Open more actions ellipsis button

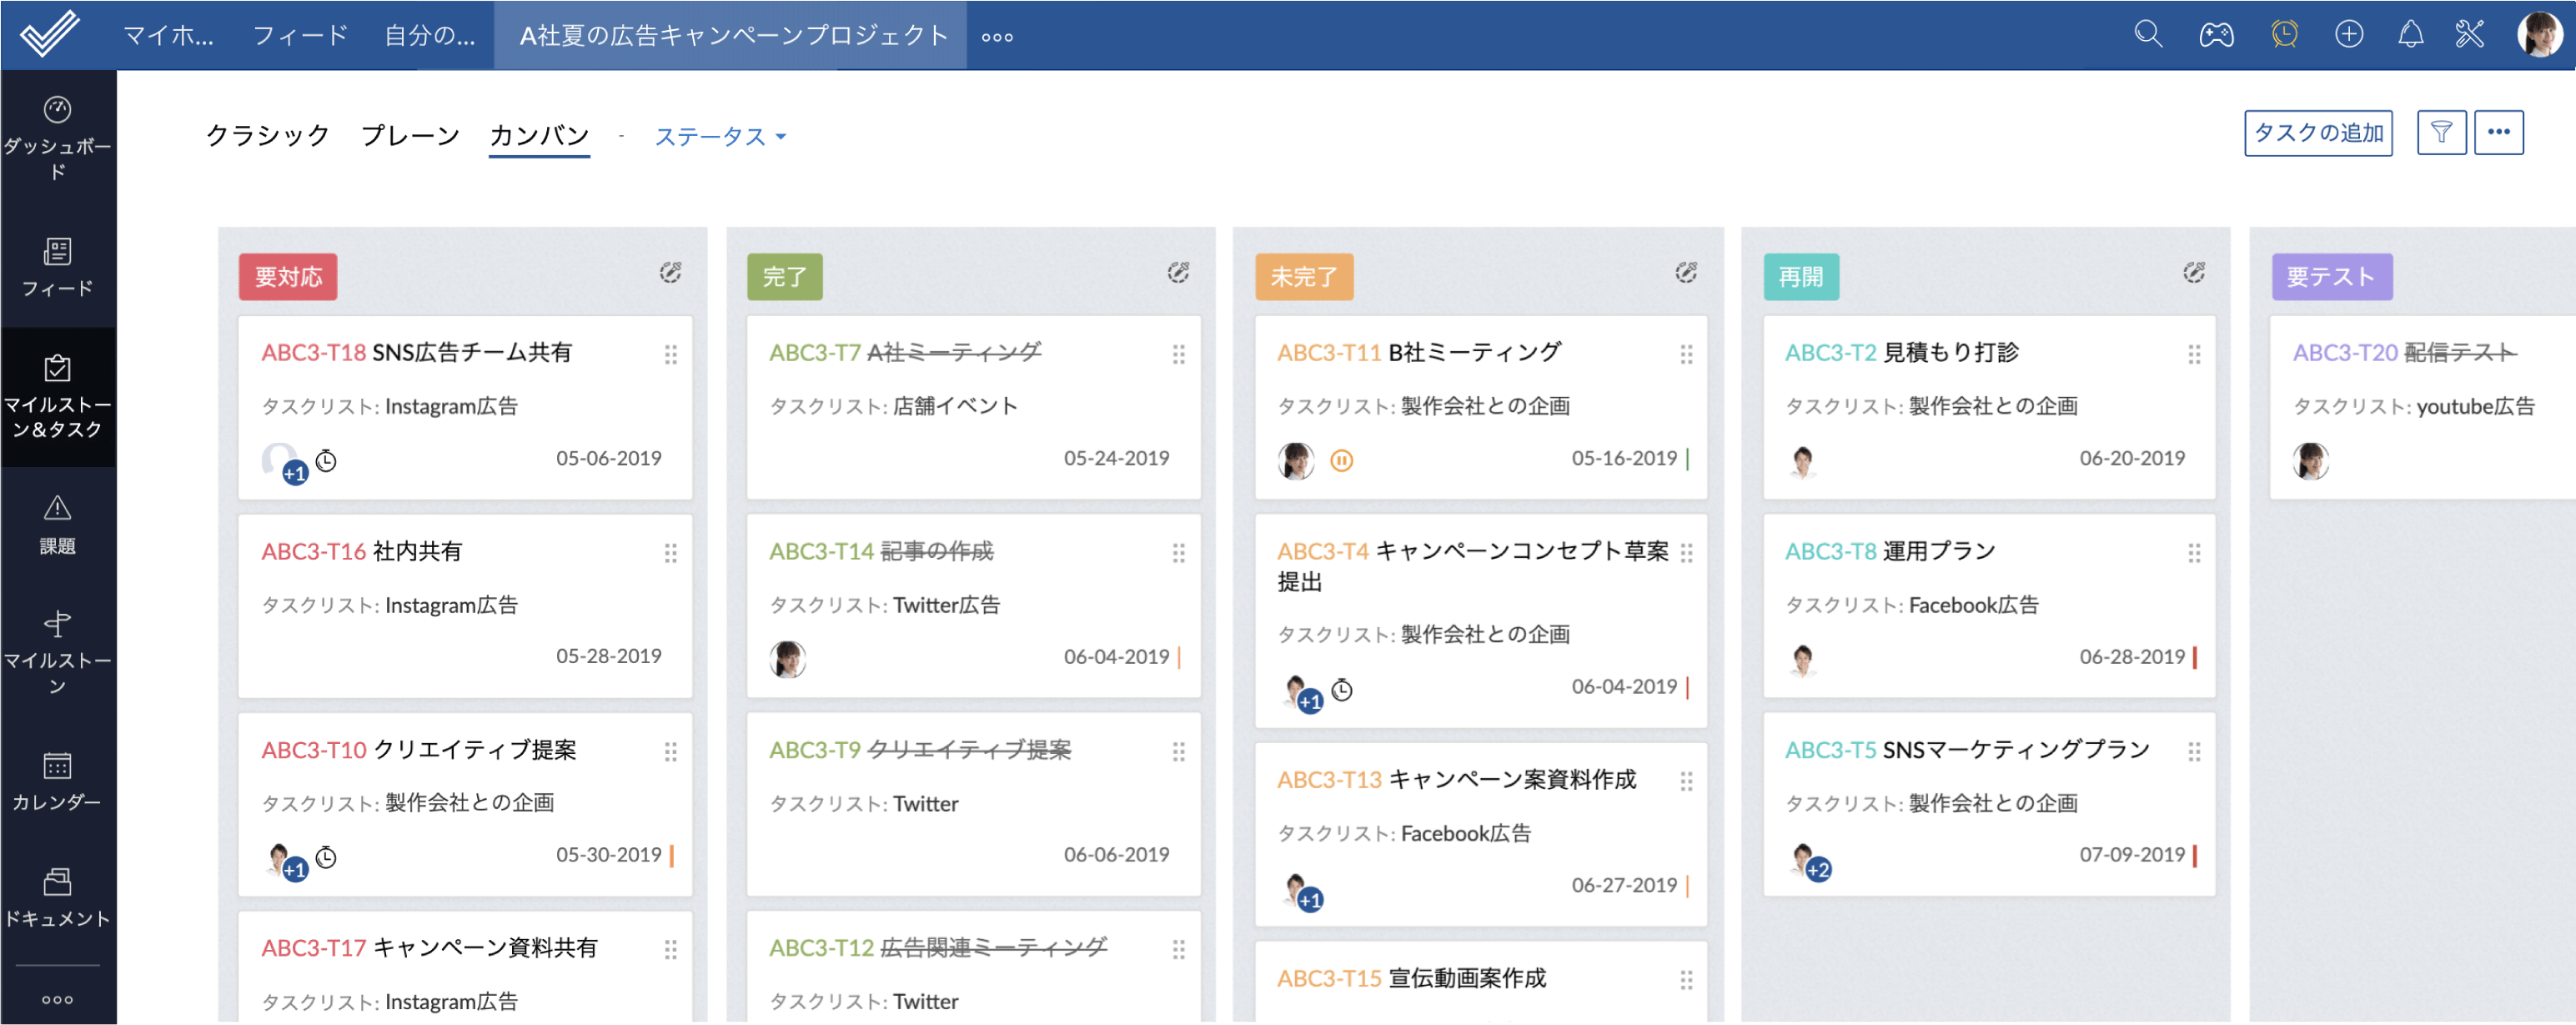2498,132
